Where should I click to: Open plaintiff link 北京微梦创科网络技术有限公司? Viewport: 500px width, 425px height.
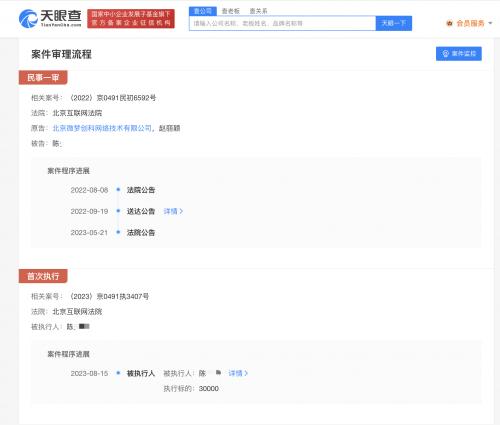[102, 128]
